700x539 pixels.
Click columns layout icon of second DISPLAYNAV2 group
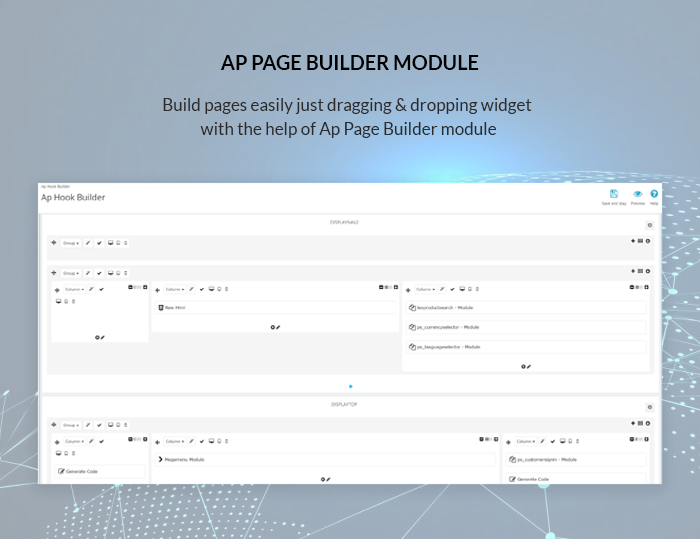tap(640, 271)
